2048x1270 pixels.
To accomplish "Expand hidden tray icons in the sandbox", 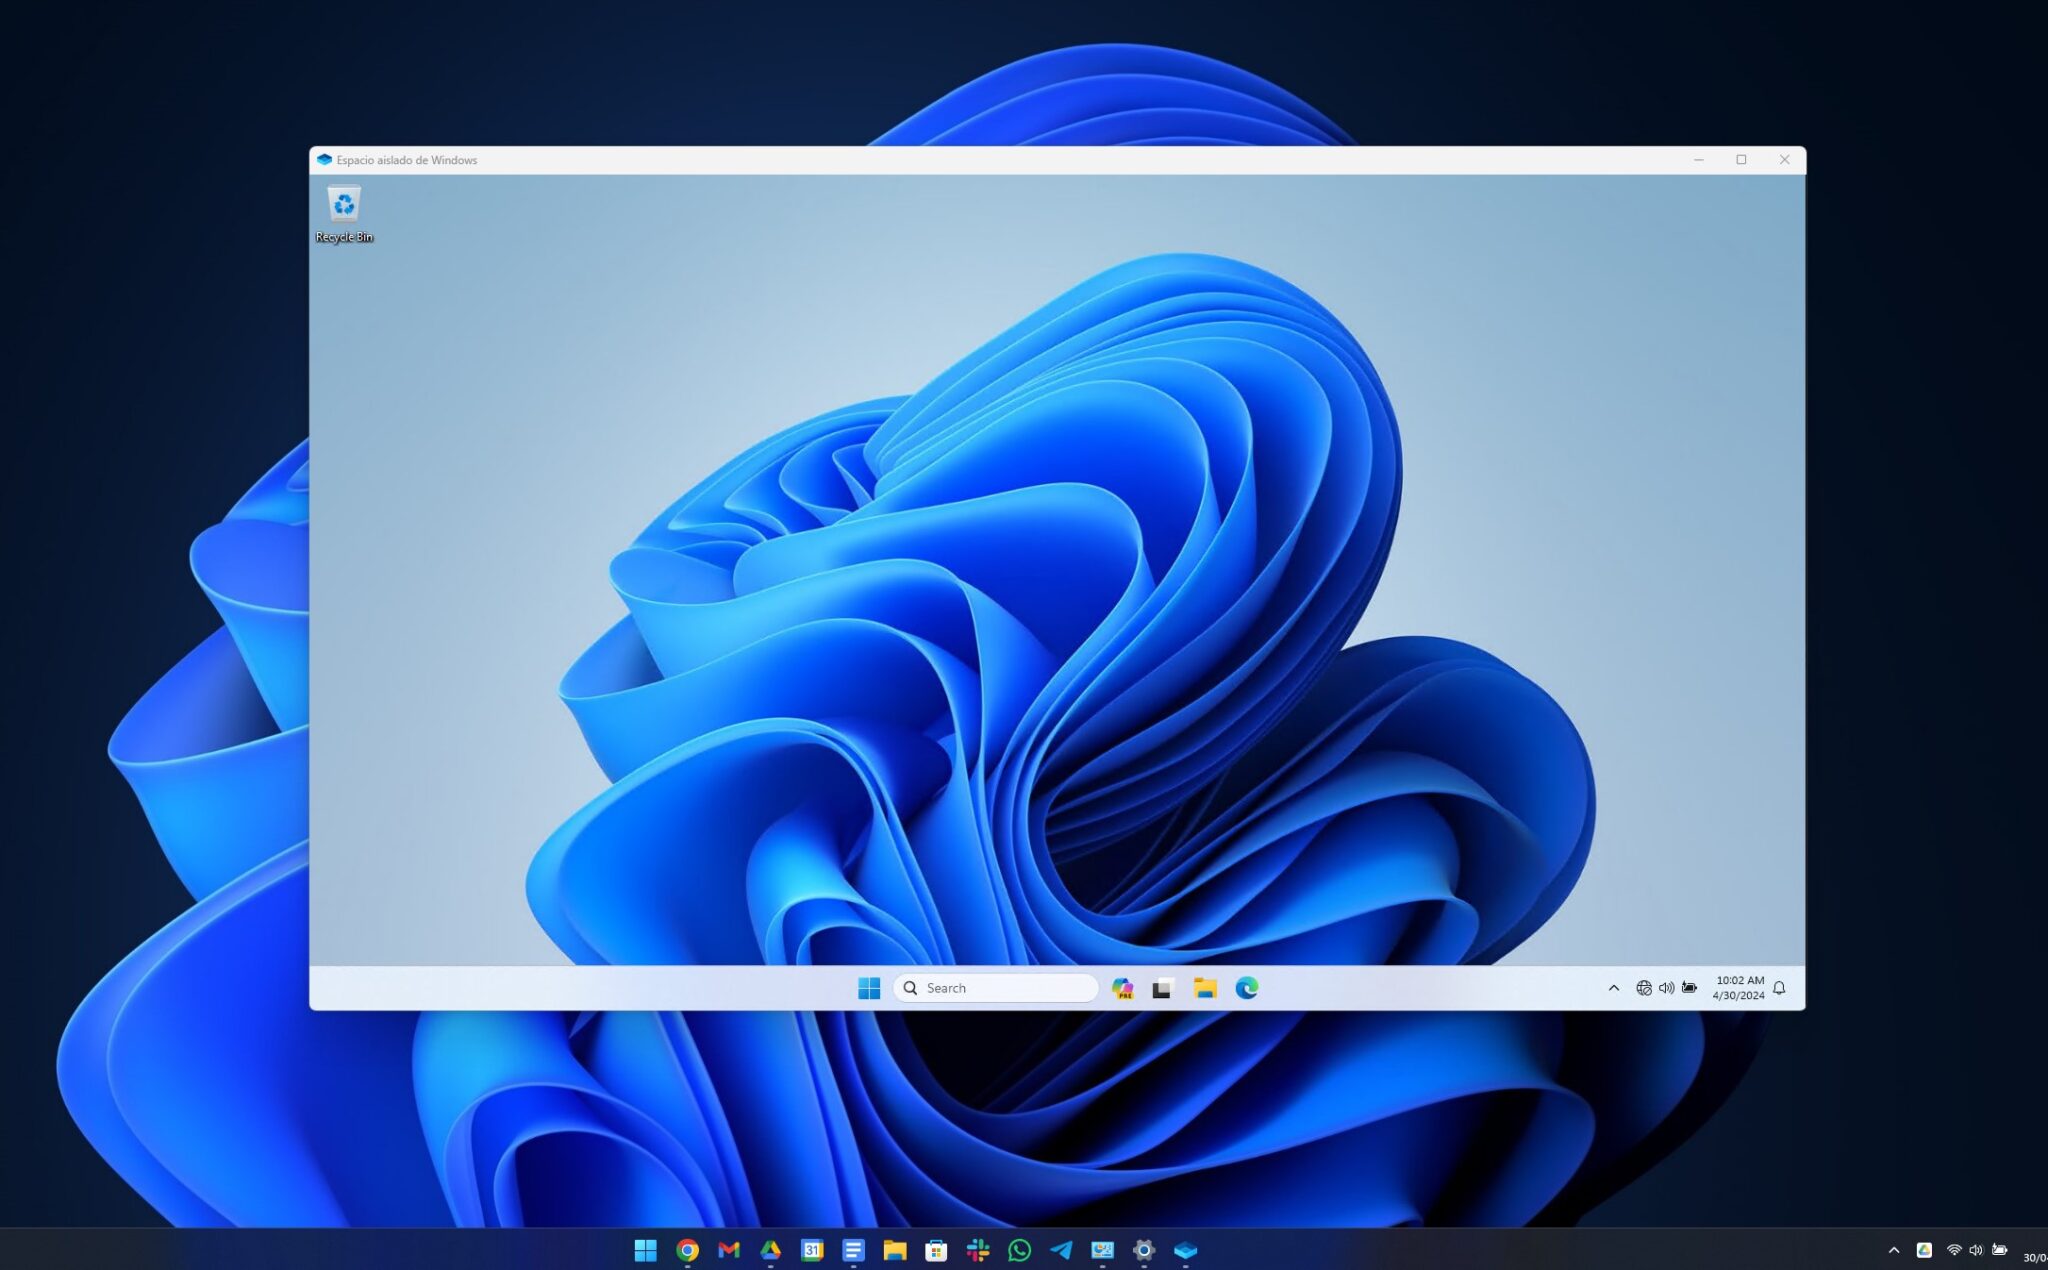I will 1614,988.
